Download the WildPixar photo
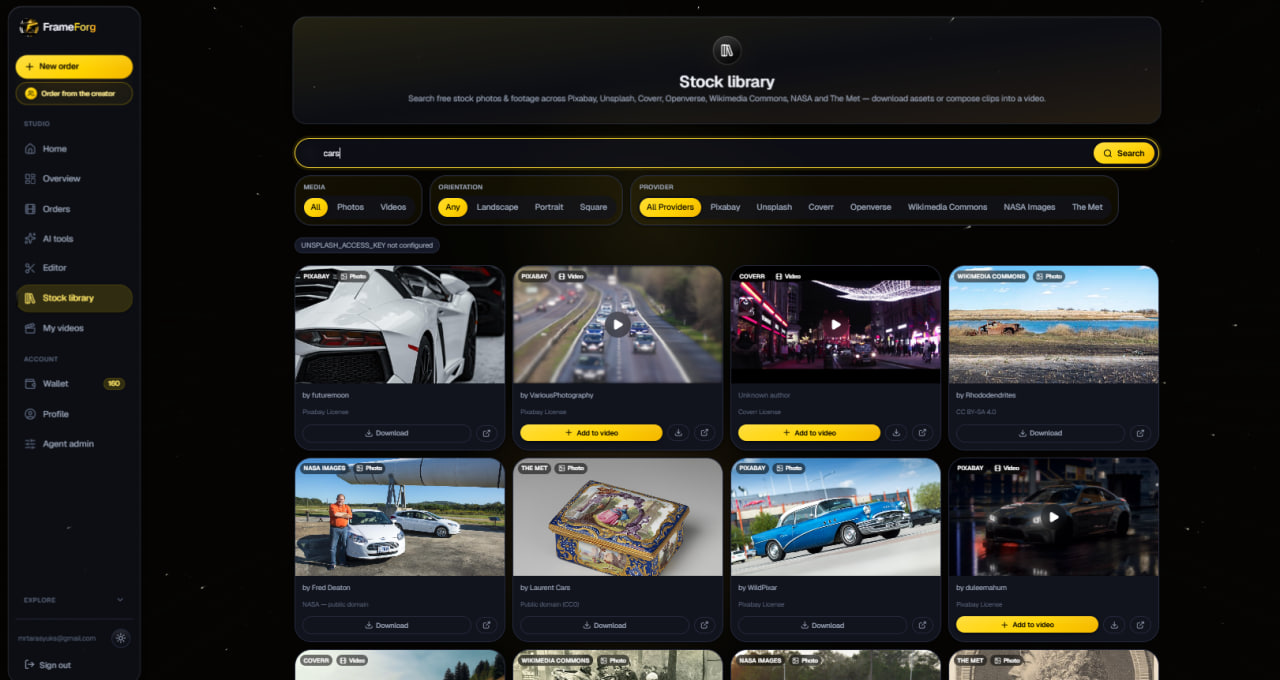The width and height of the screenshot is (1280, 680). (822, 625)
